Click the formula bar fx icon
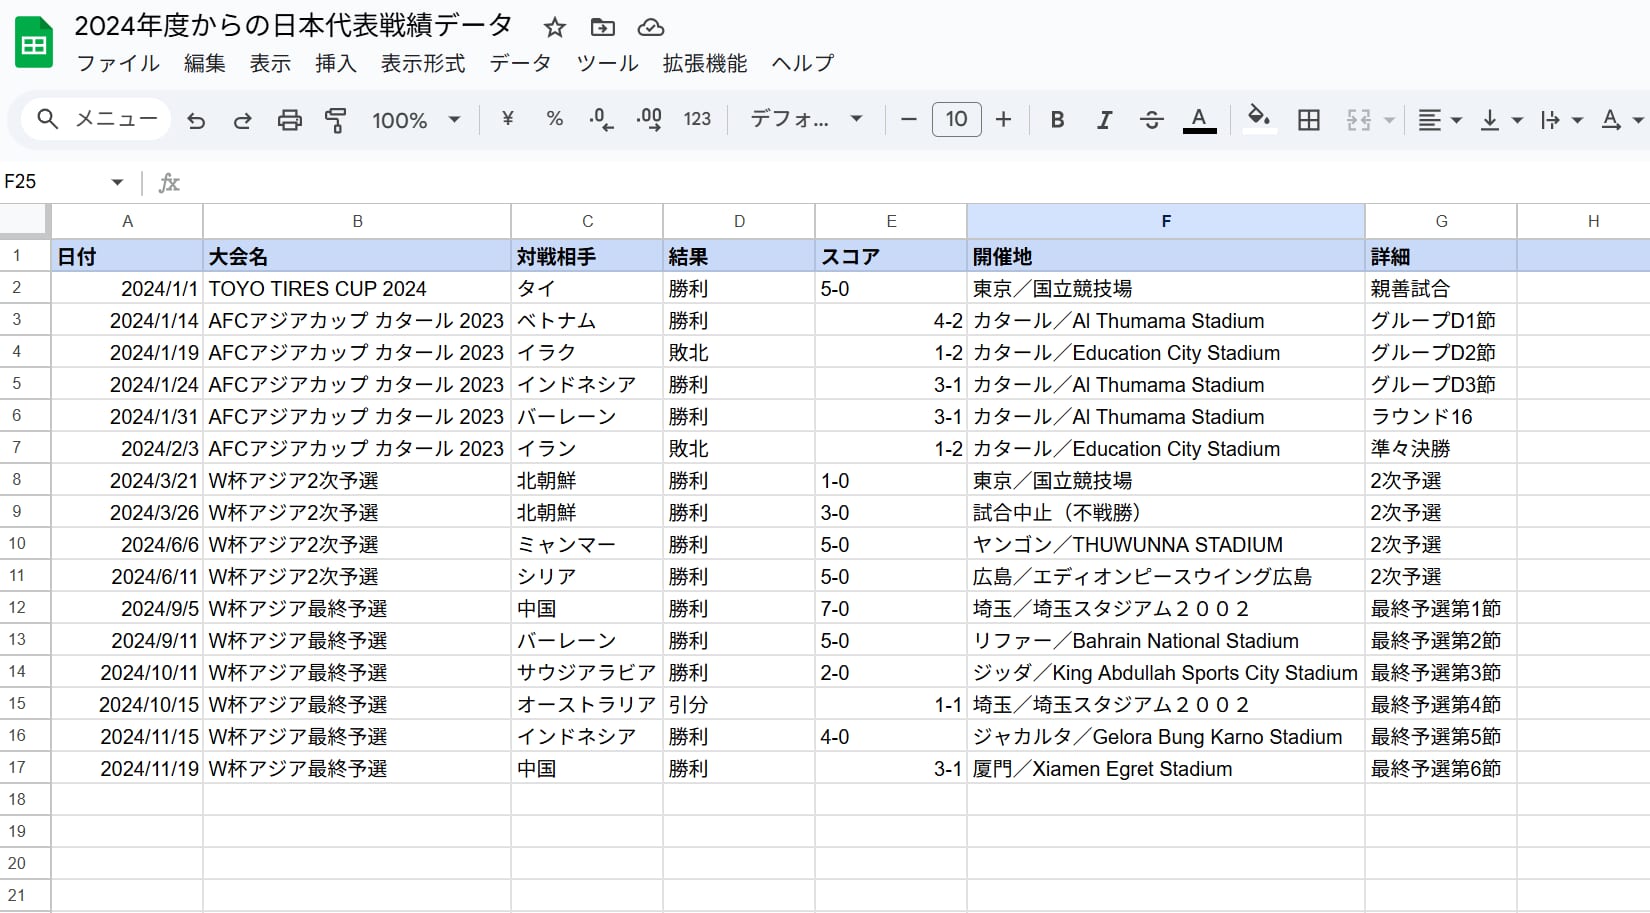Screen dimensions: 1650x913 tap(169, 182)
